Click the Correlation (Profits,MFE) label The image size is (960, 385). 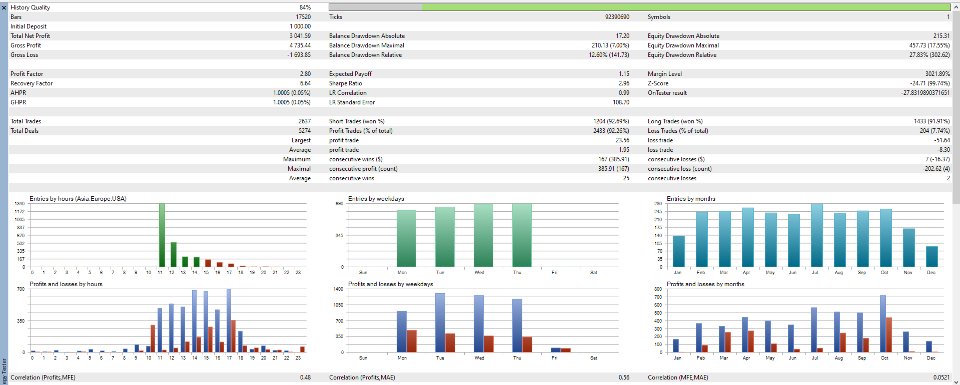point(43,378)
